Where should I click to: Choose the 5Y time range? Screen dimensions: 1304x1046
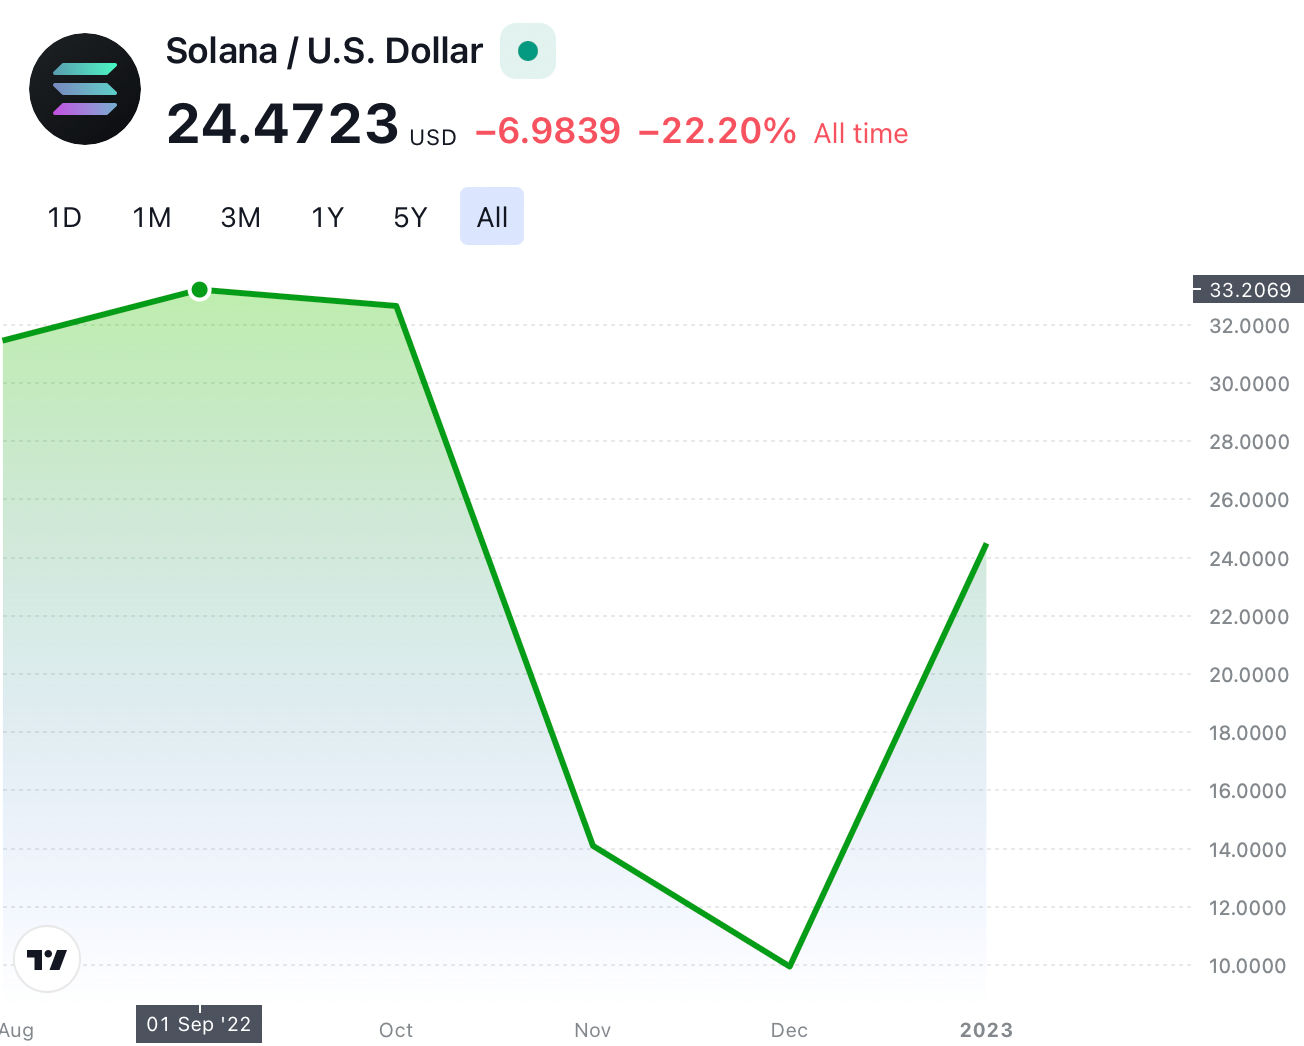click(x=410, y=217)
